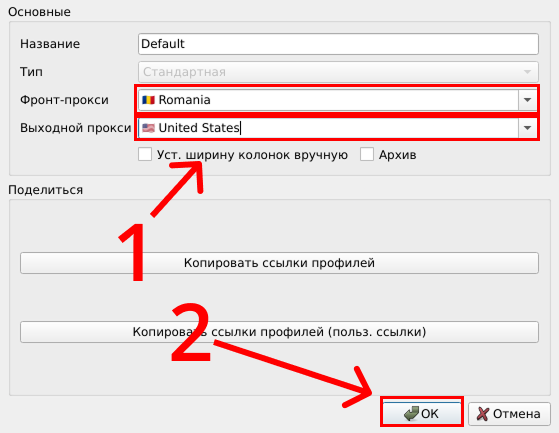Click the Romania flag icon in Фронт-прокси
The height and width of the screenshot is (433, 559).
[x=148, y=100]
